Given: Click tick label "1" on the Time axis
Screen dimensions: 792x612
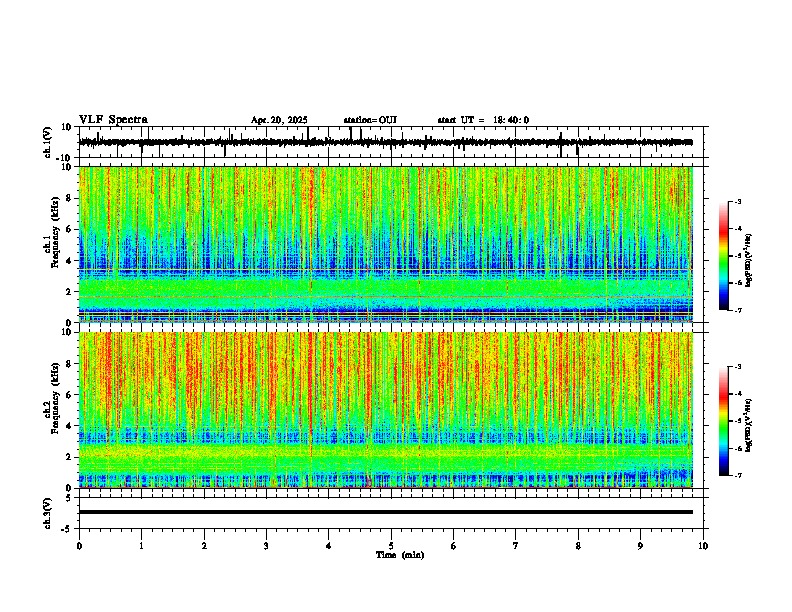Looking at the screenshot, I should click(141, 546).
